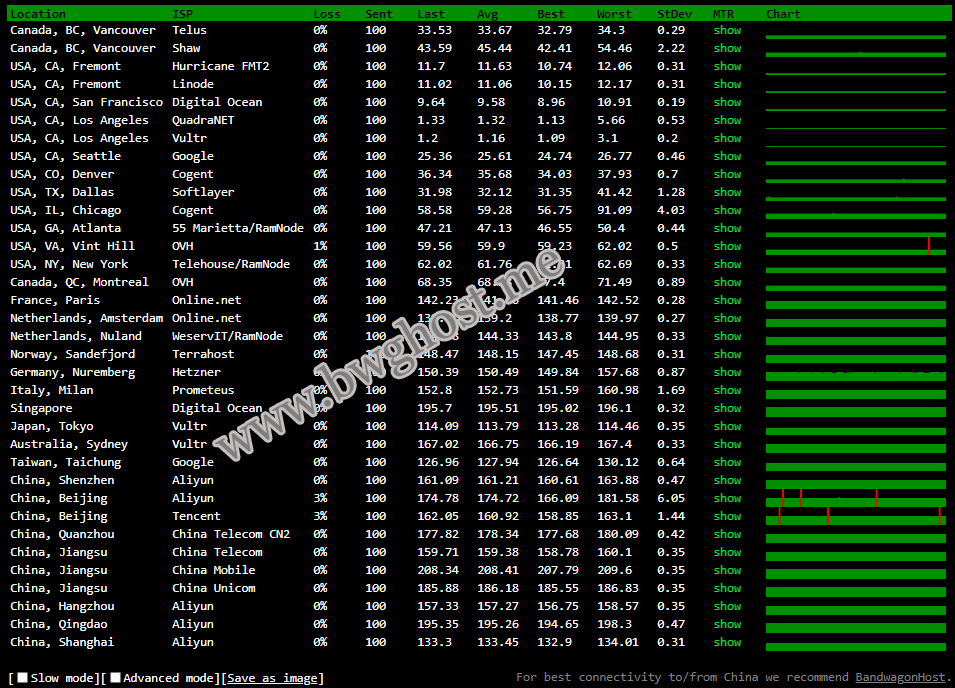This screenshot has height=688, width=955.
Task: Show MTR for Online.net Paris row
Action: tap(727, 300)
